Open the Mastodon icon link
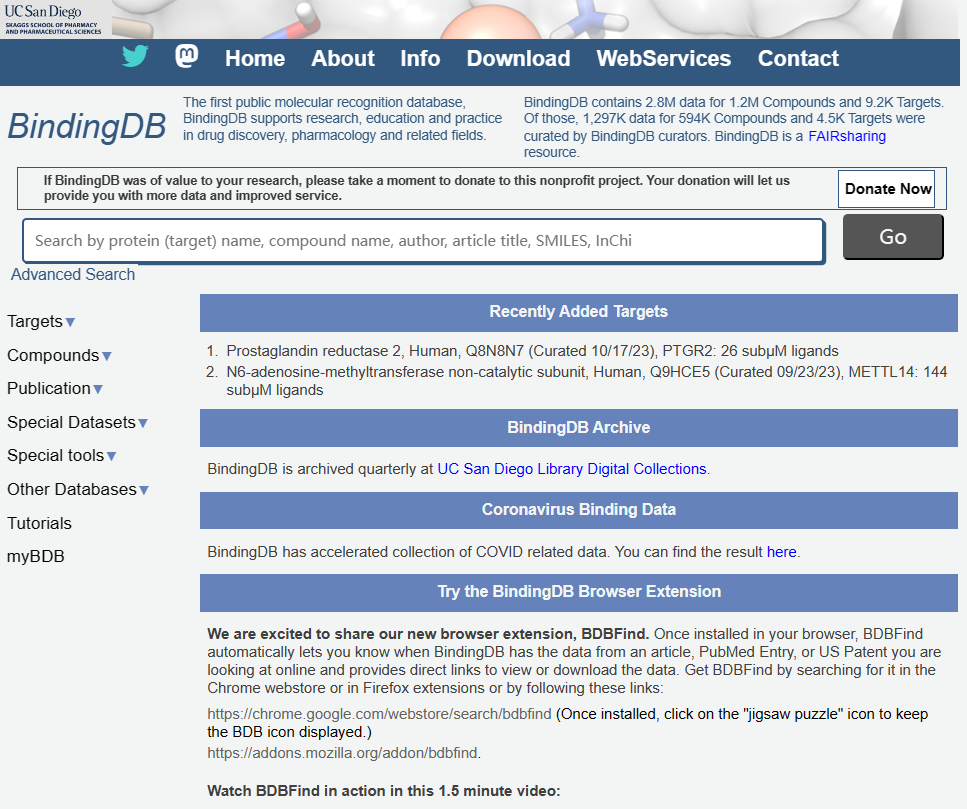The width and height of the screenshot is (967, 809). [x=187, y=57]
